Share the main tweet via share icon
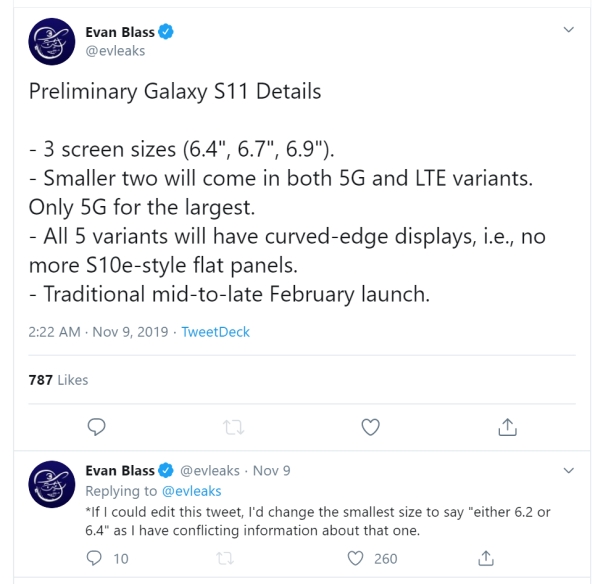 tap(505, 427)
